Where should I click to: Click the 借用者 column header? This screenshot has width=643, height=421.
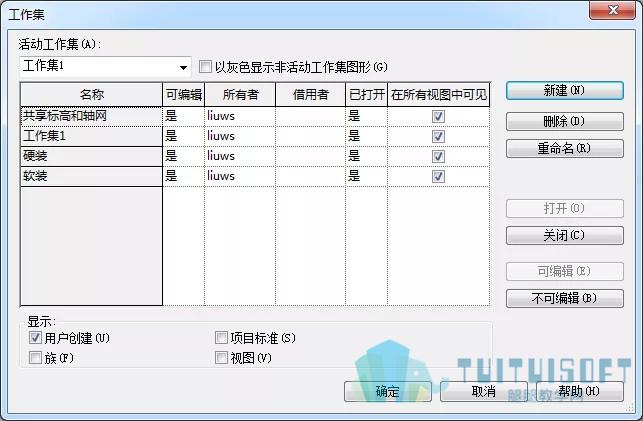(x=311, y=95)
